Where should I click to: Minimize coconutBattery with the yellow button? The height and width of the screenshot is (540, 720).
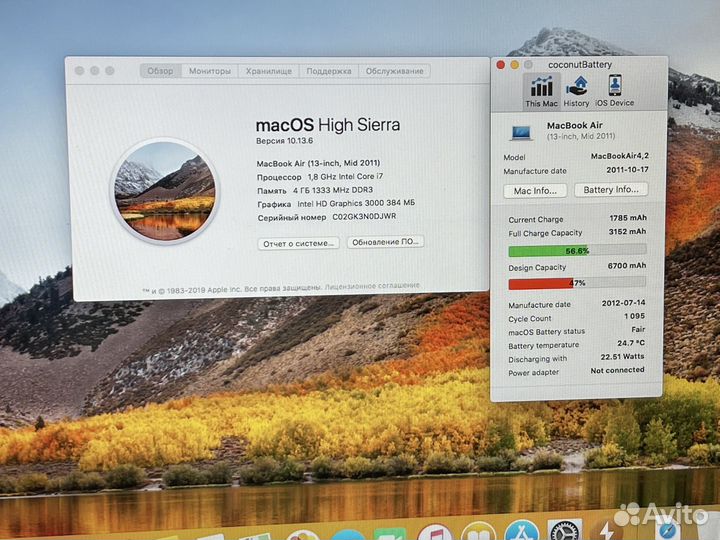[514, 65]
